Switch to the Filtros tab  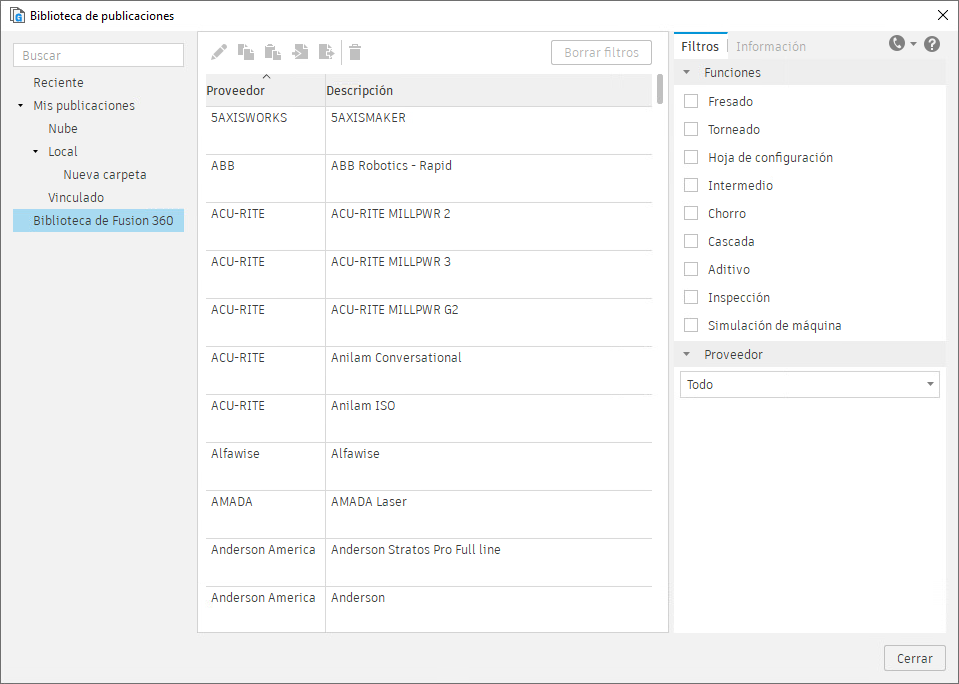coord(700,46)
